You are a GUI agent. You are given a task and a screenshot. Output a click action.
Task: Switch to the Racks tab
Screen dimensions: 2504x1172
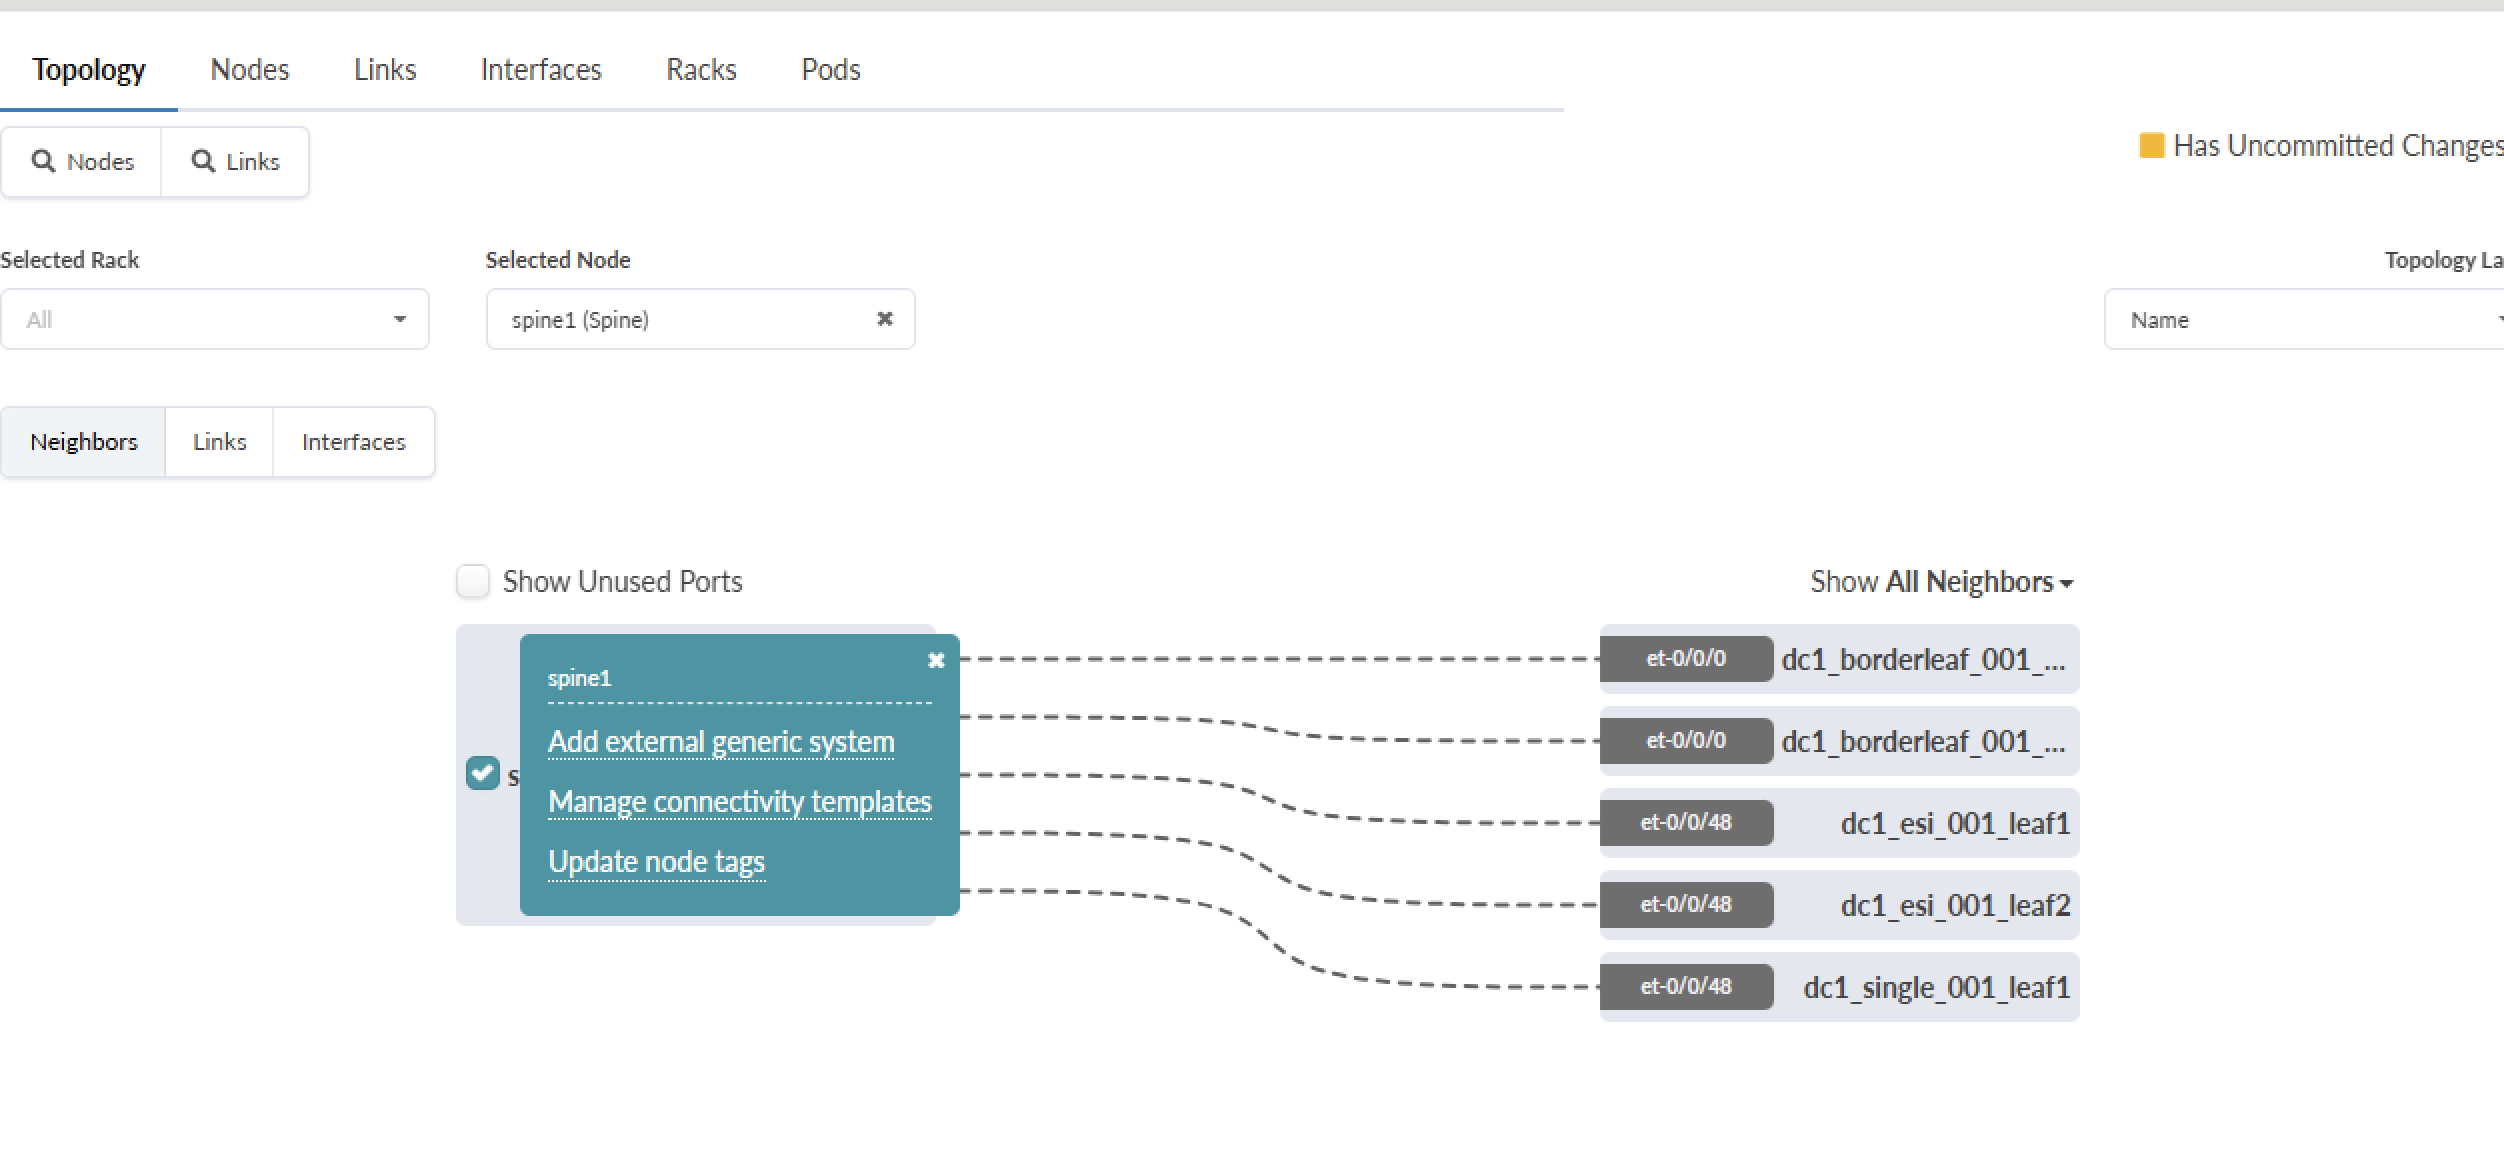coord(701,70)
